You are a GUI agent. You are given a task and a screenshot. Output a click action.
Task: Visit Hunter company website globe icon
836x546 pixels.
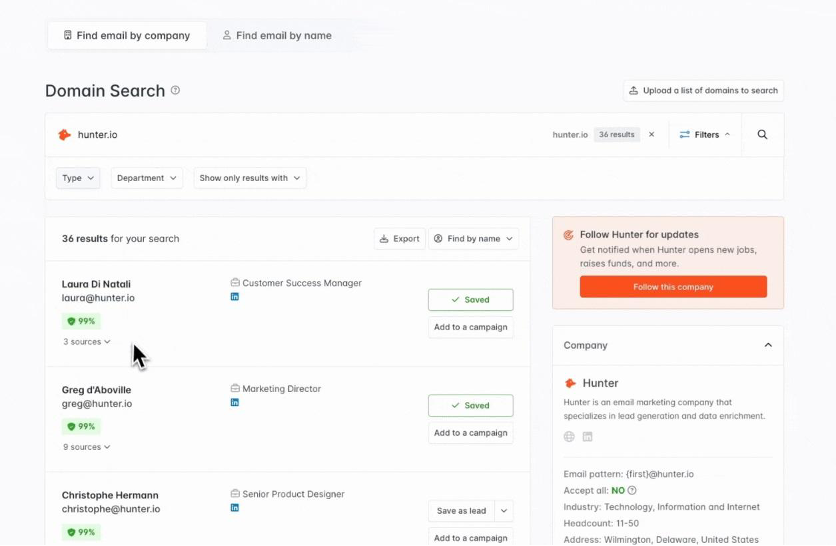coord(569,437)
